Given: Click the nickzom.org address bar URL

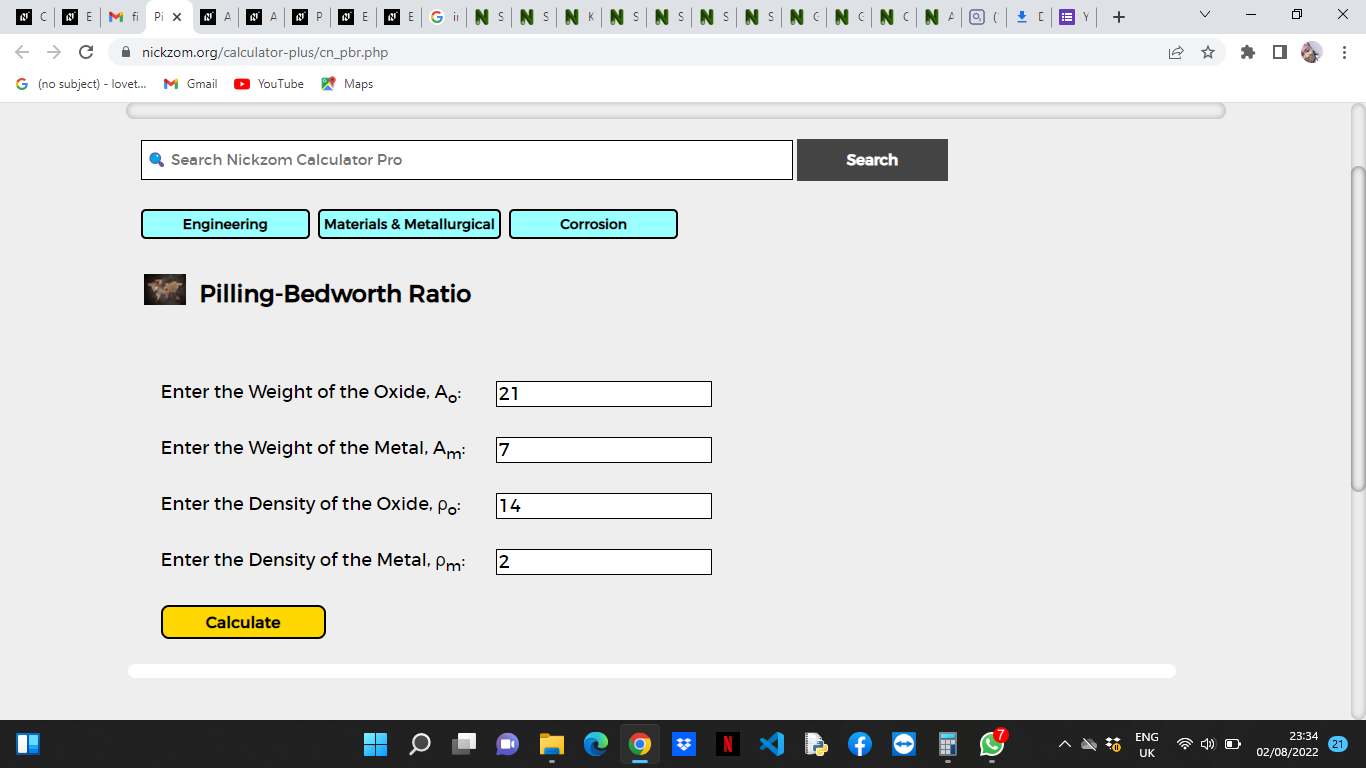Looking at the screenshot, I should (265, 52).
